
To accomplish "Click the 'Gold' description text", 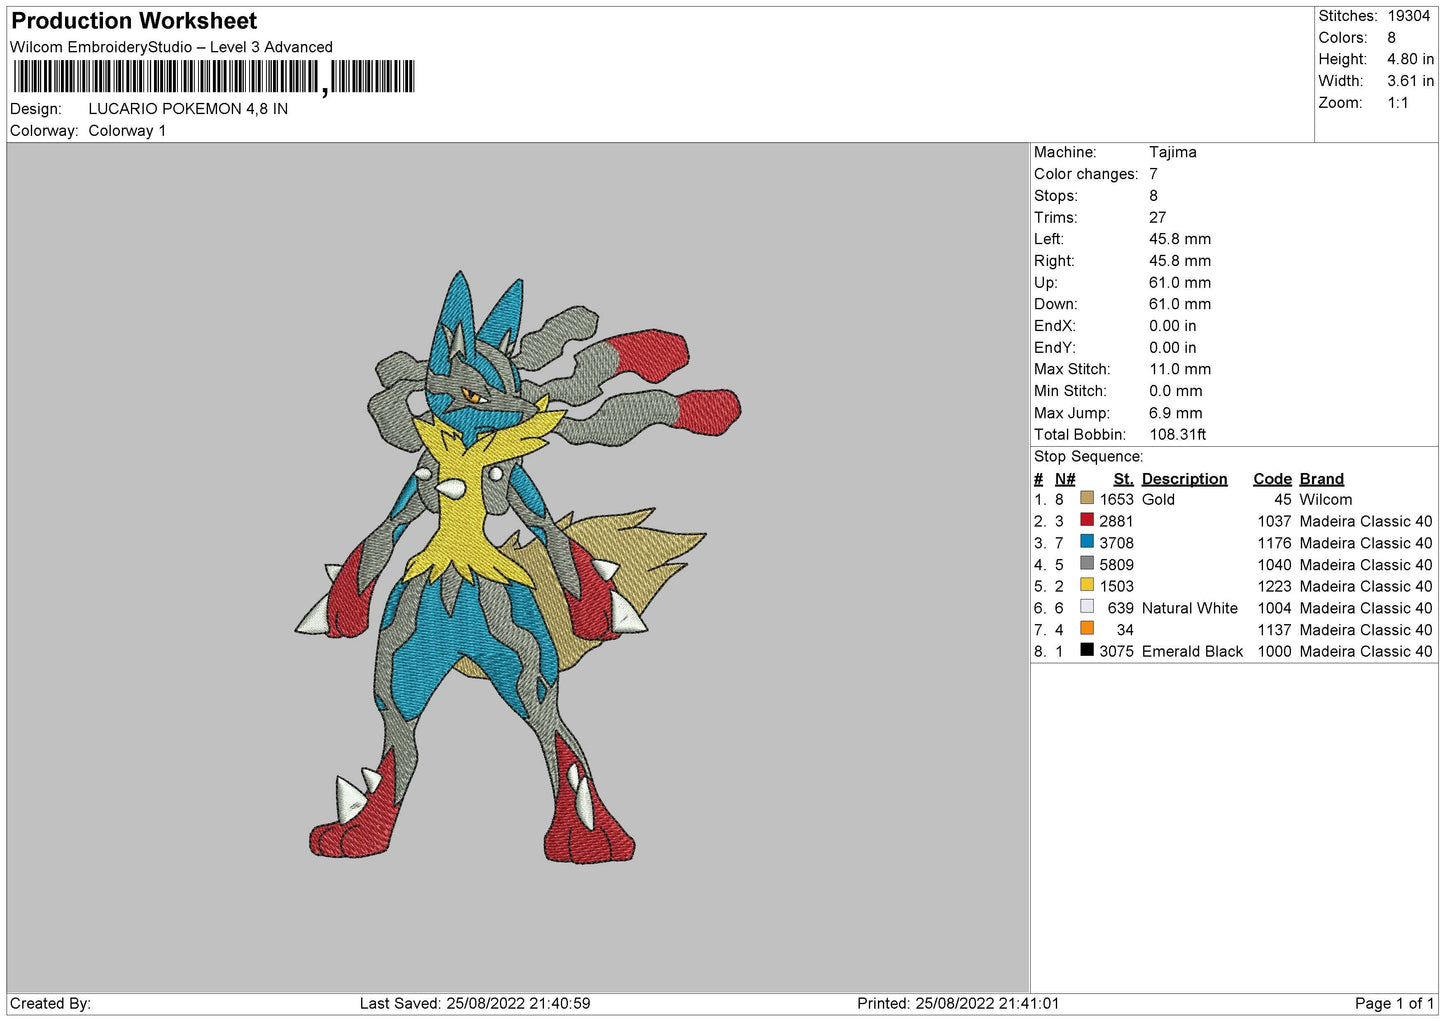I will click(1158, 500).
